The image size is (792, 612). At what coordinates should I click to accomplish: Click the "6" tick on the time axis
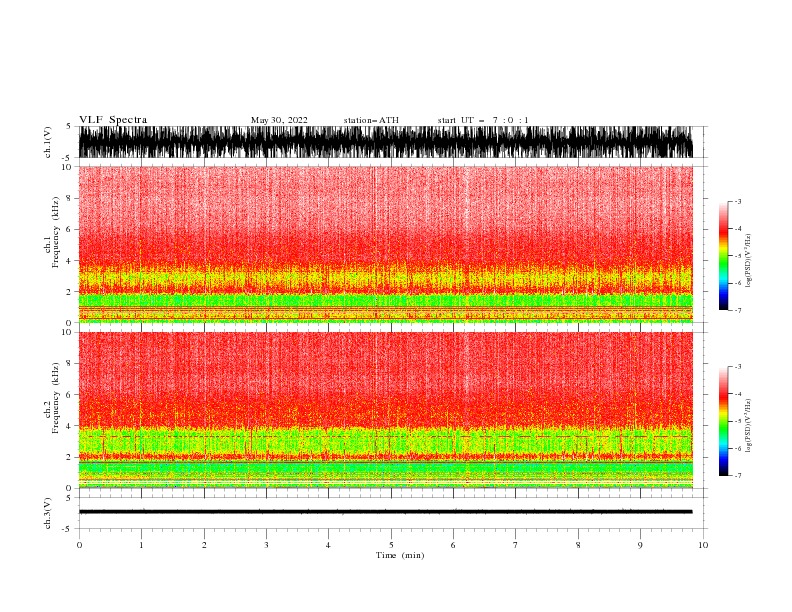pyautogui.click(x=453, y=545)
